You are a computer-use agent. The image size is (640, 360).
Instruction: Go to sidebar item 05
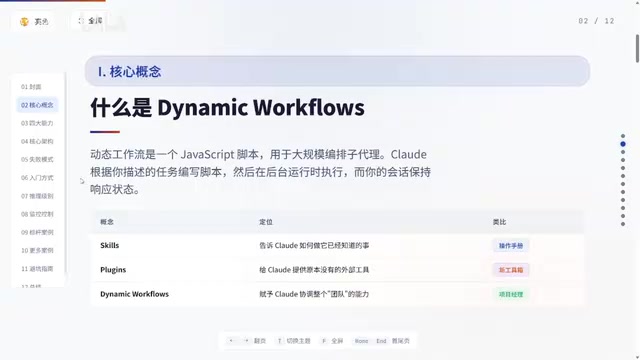(x=37, y=160)
